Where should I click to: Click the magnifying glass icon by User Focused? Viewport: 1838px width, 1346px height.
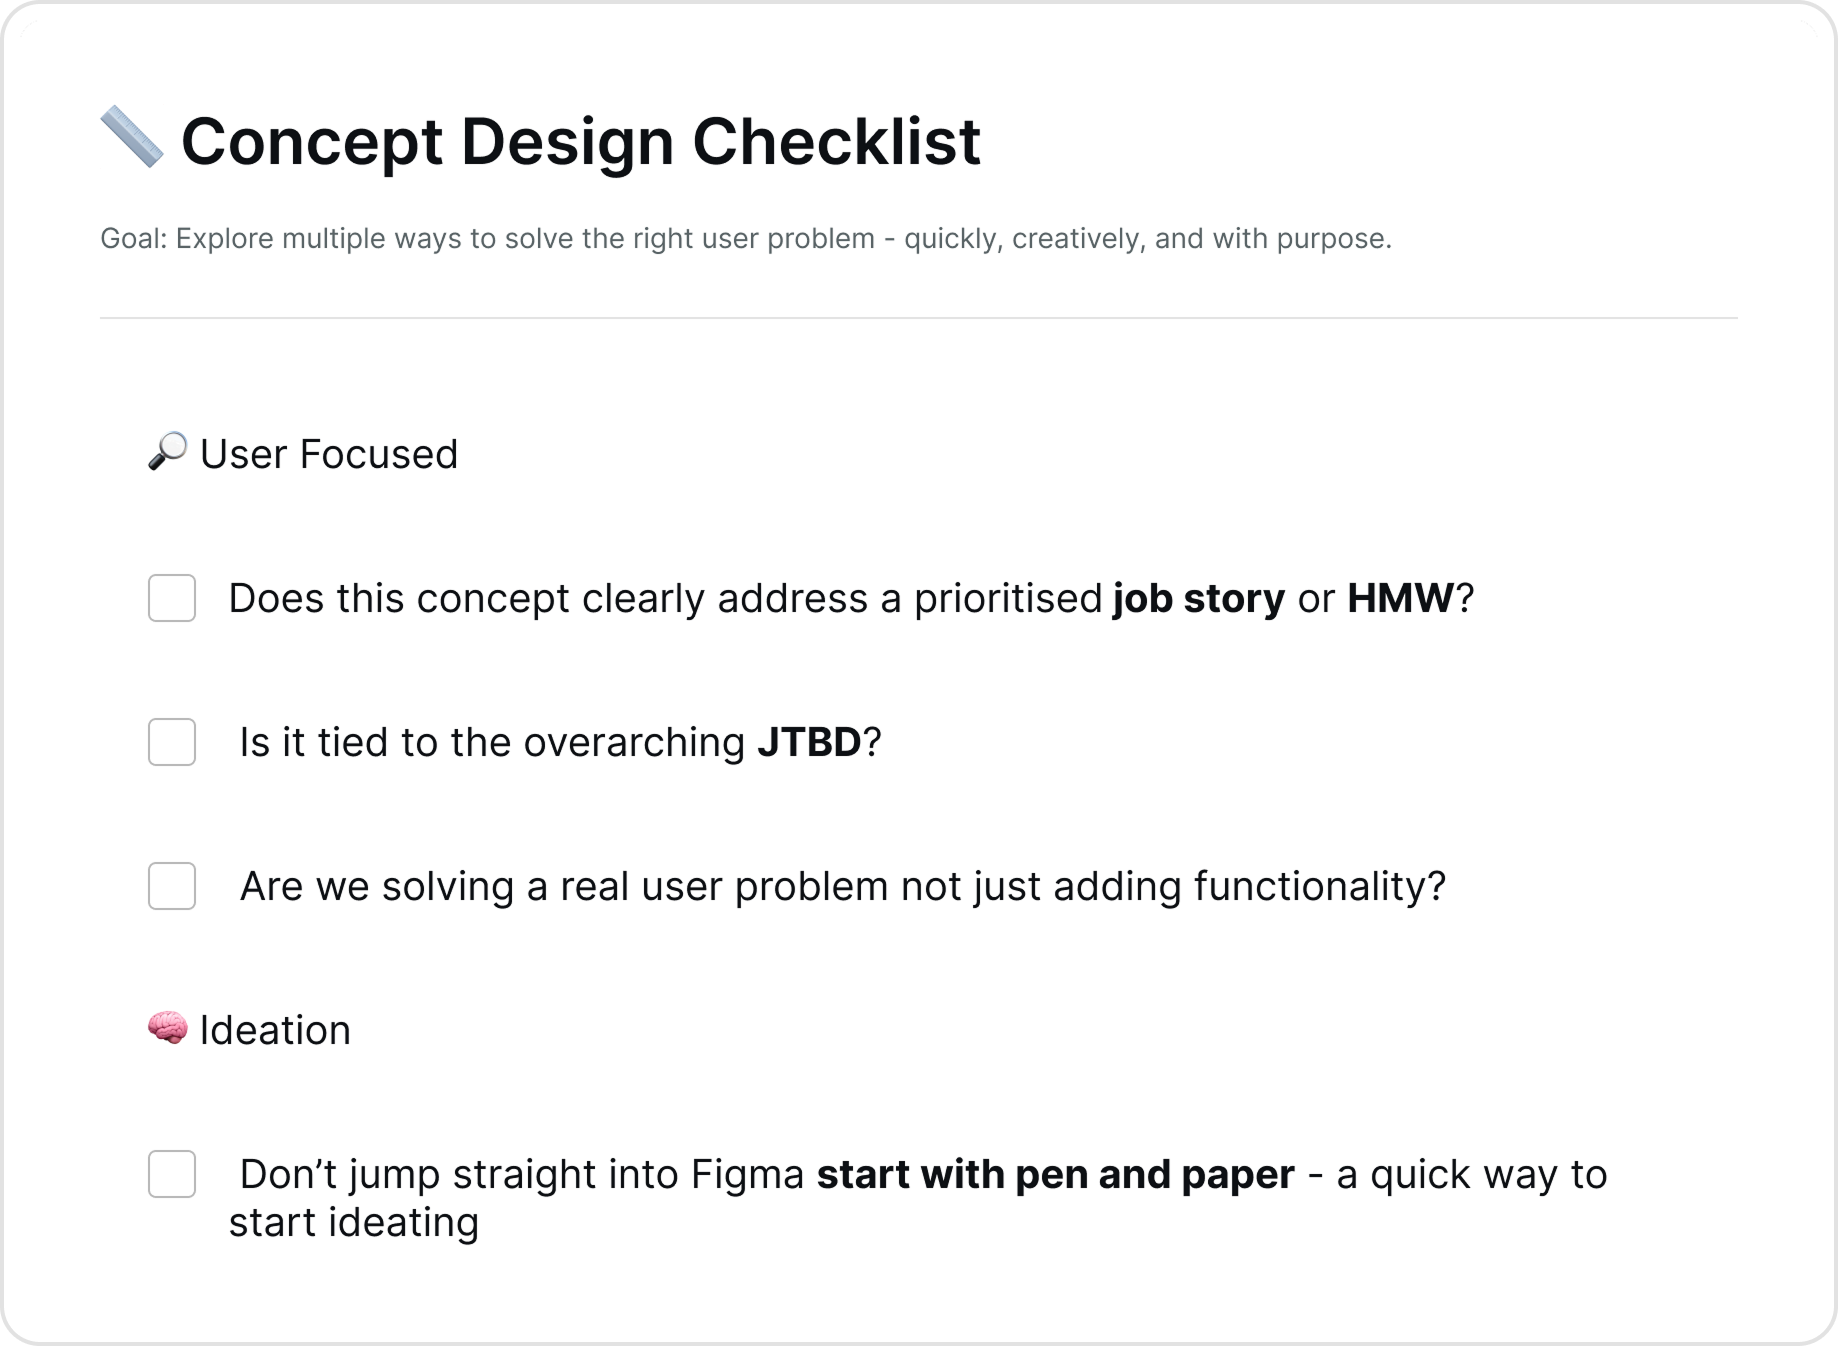[167, 452]
